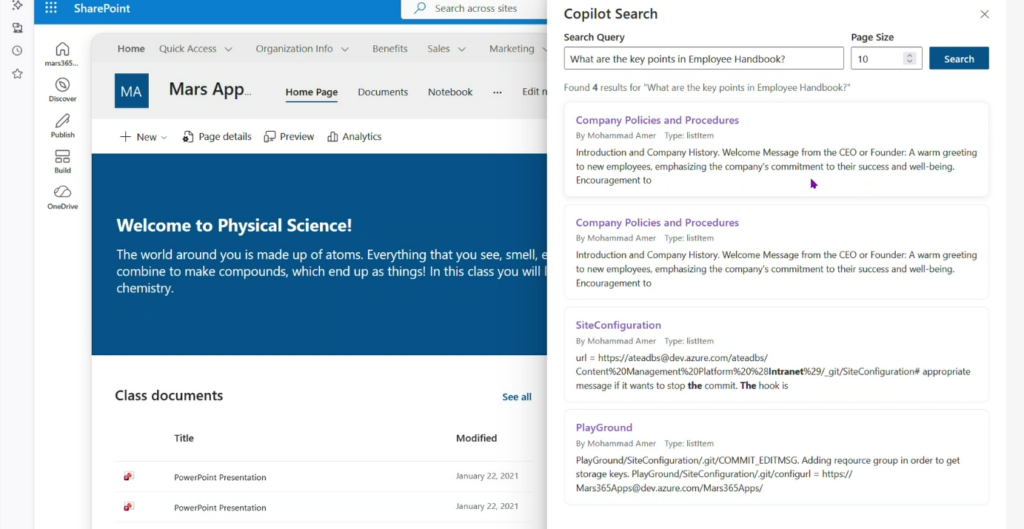1024x529 pixels.
Task: Open the New dropdown chevron
Action: click(164, 137)
